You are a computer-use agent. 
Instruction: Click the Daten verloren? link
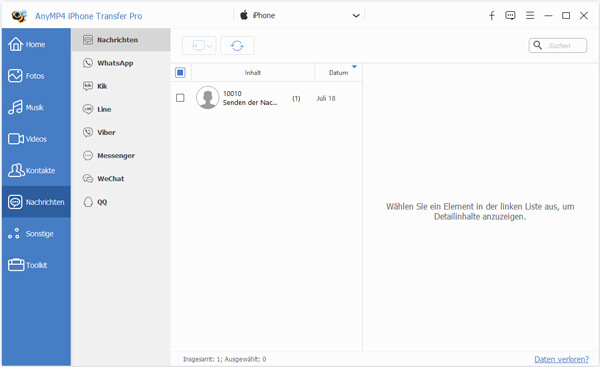[x=561, y=359]
